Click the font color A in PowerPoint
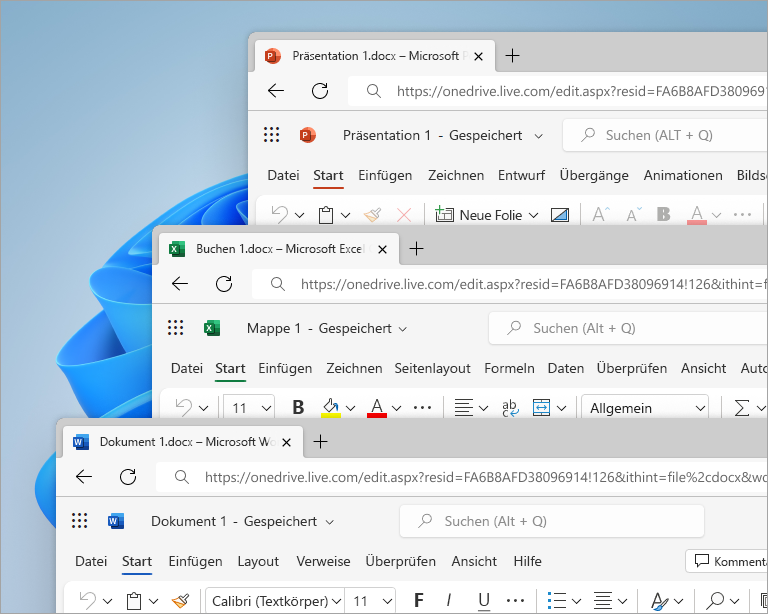Viewport: 768px width, 614px height. click(696, 214)
